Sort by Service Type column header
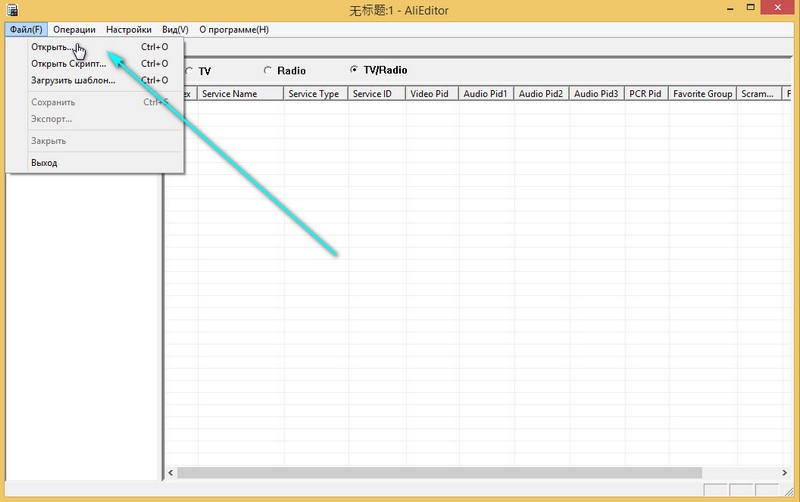 pos(316,94)
